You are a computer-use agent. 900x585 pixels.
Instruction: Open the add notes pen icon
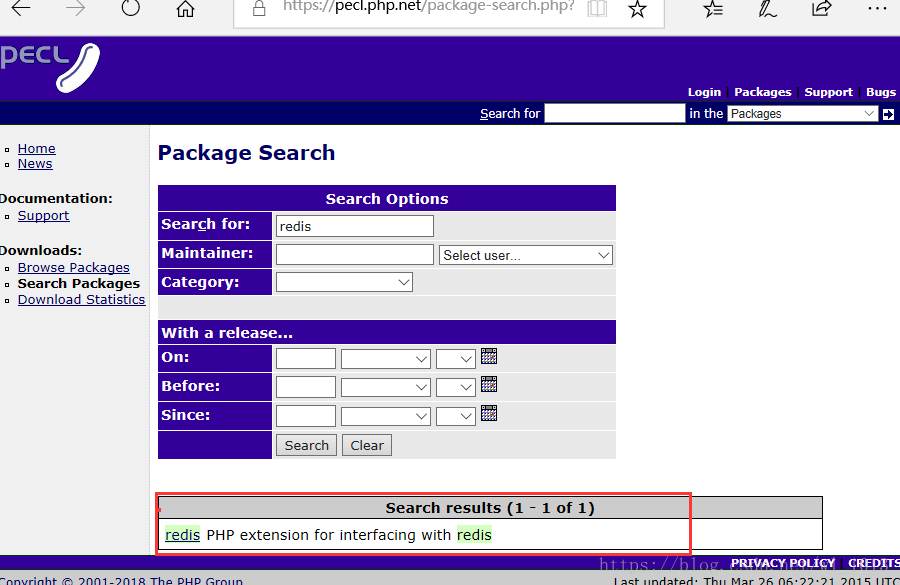pyautogui.click(x=767, y=8)
